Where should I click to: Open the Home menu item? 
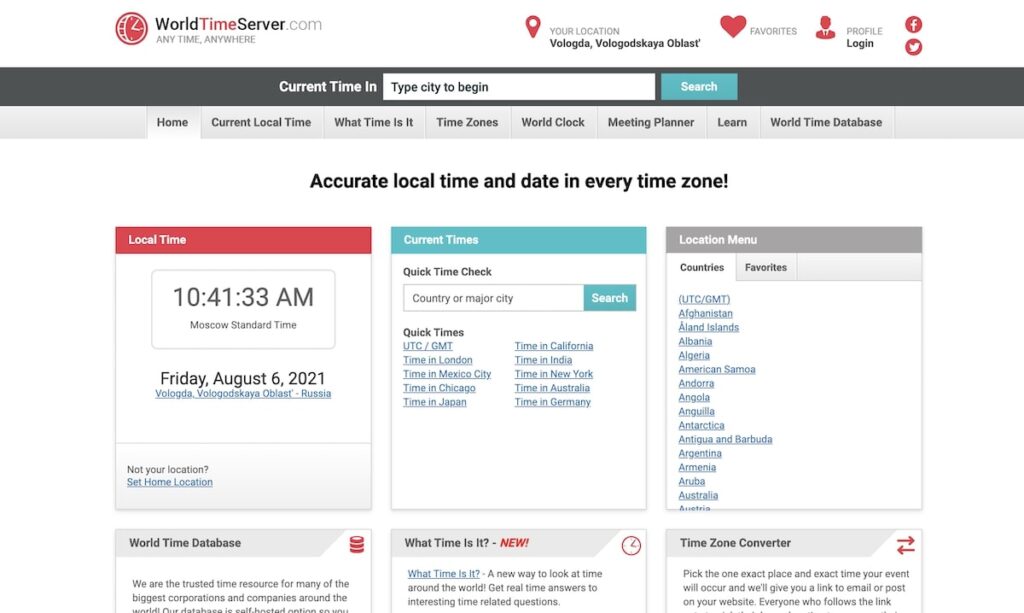[x=172, y=122]
